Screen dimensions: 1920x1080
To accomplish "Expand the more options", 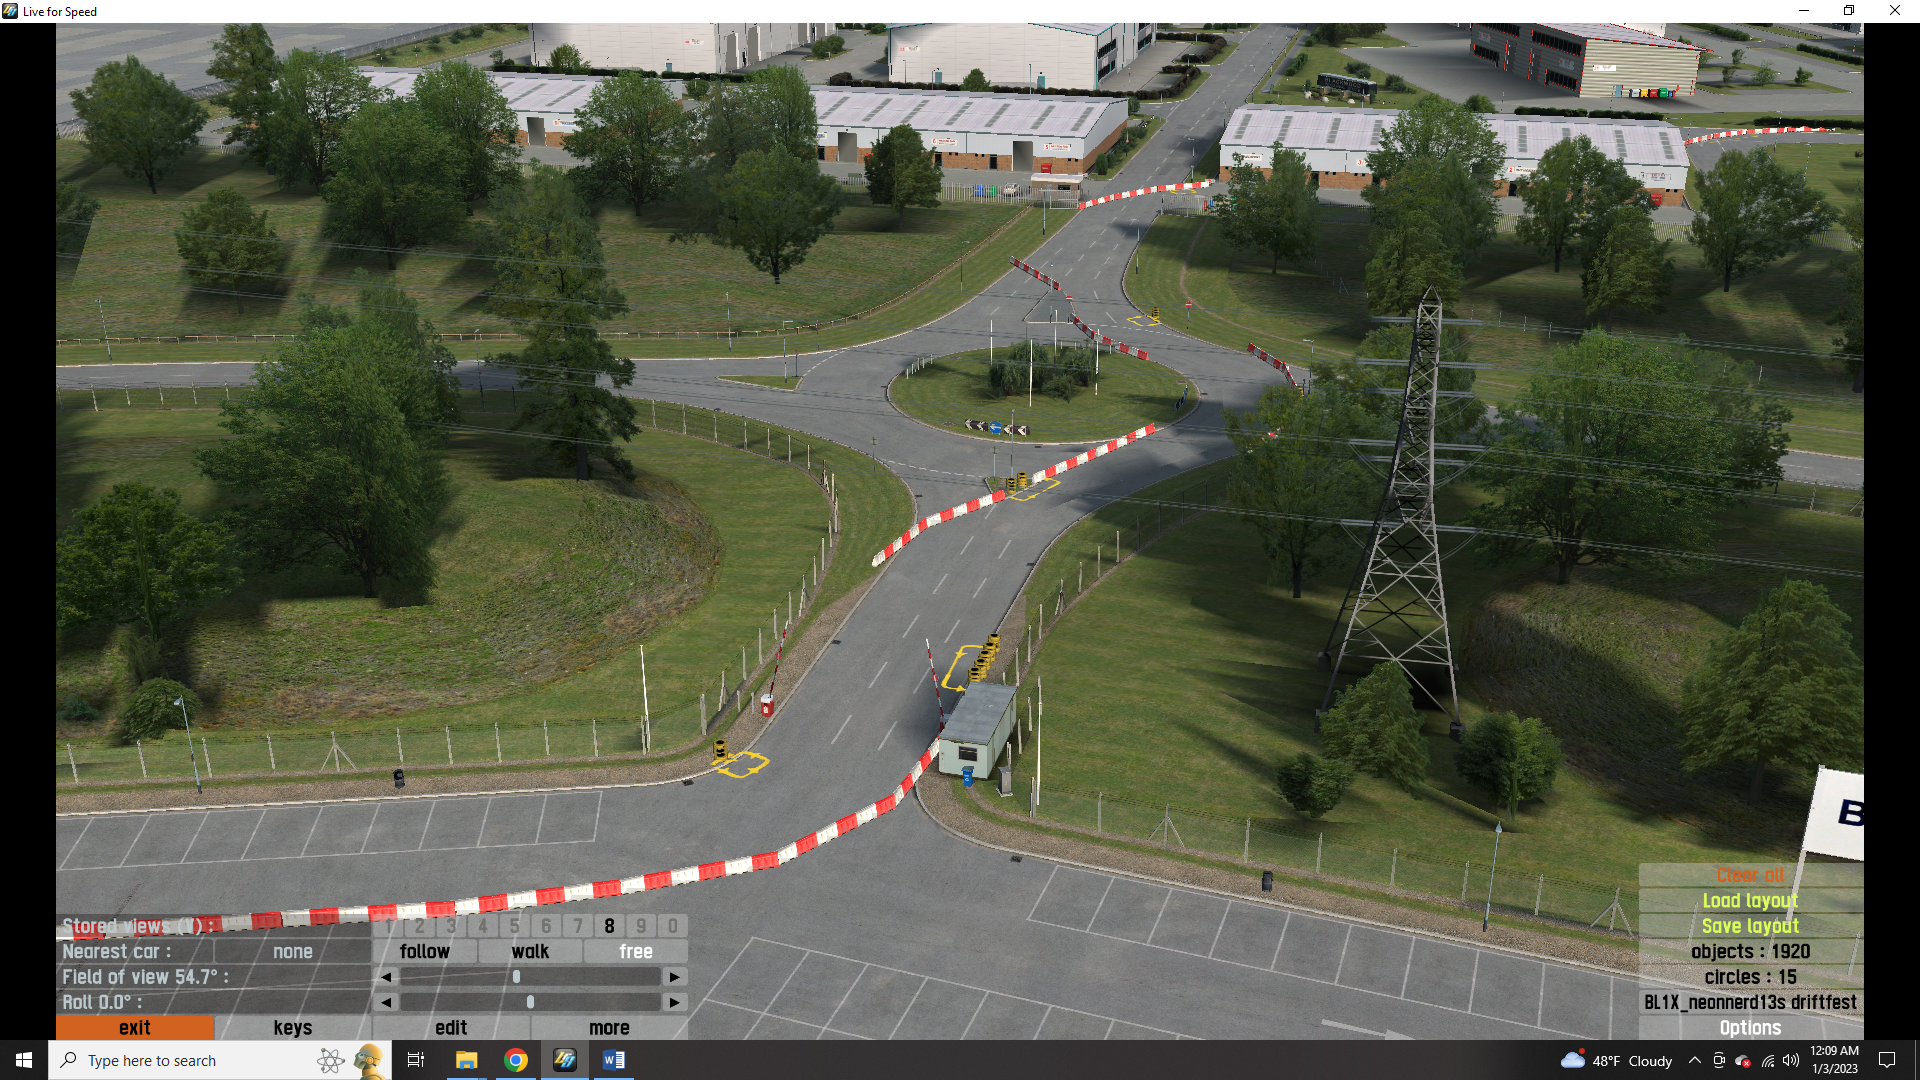I will pyautogui.click(x=609, y=1028).
